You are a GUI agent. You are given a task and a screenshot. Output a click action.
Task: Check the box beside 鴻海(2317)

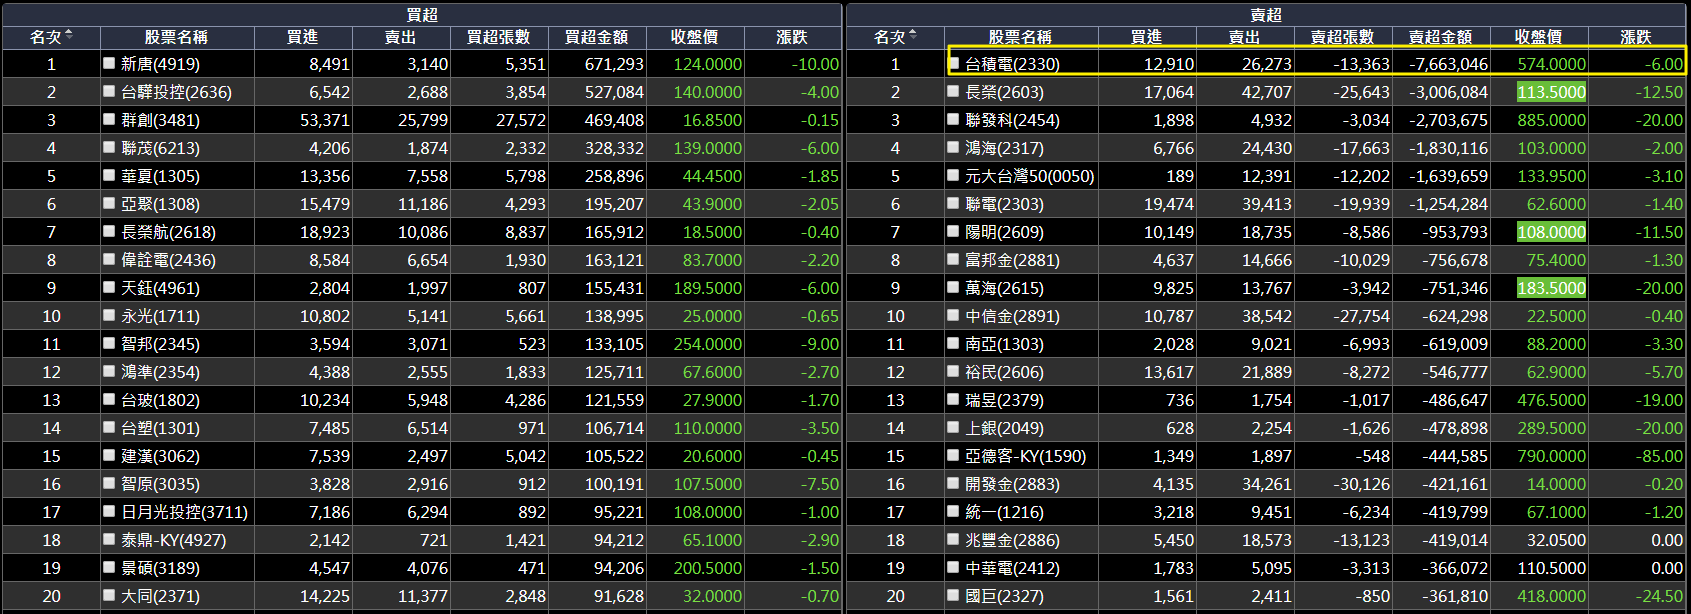point(953,147)
